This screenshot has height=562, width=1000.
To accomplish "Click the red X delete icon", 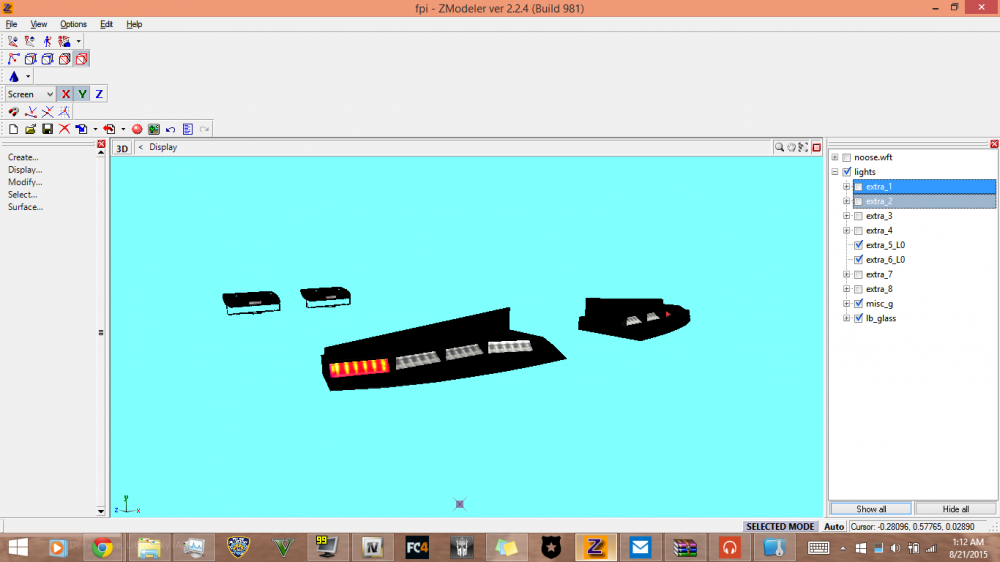I will (x=64, y=129).
